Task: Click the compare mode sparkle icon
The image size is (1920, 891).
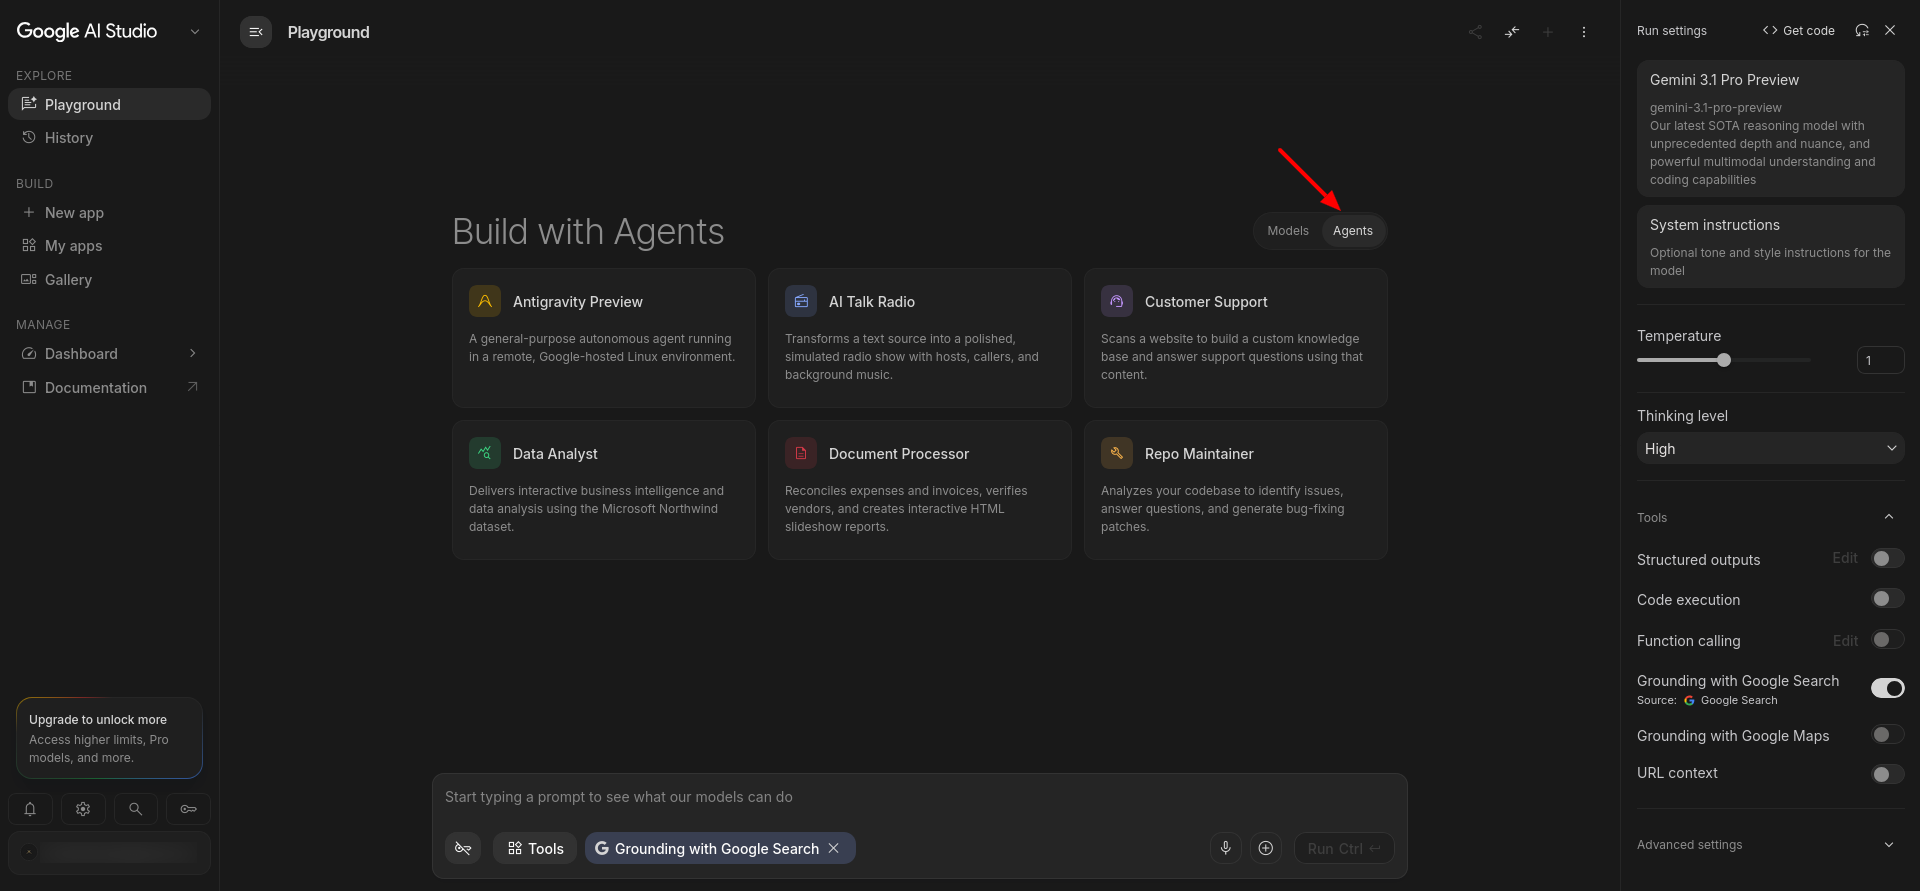Action: point(1512,32)
